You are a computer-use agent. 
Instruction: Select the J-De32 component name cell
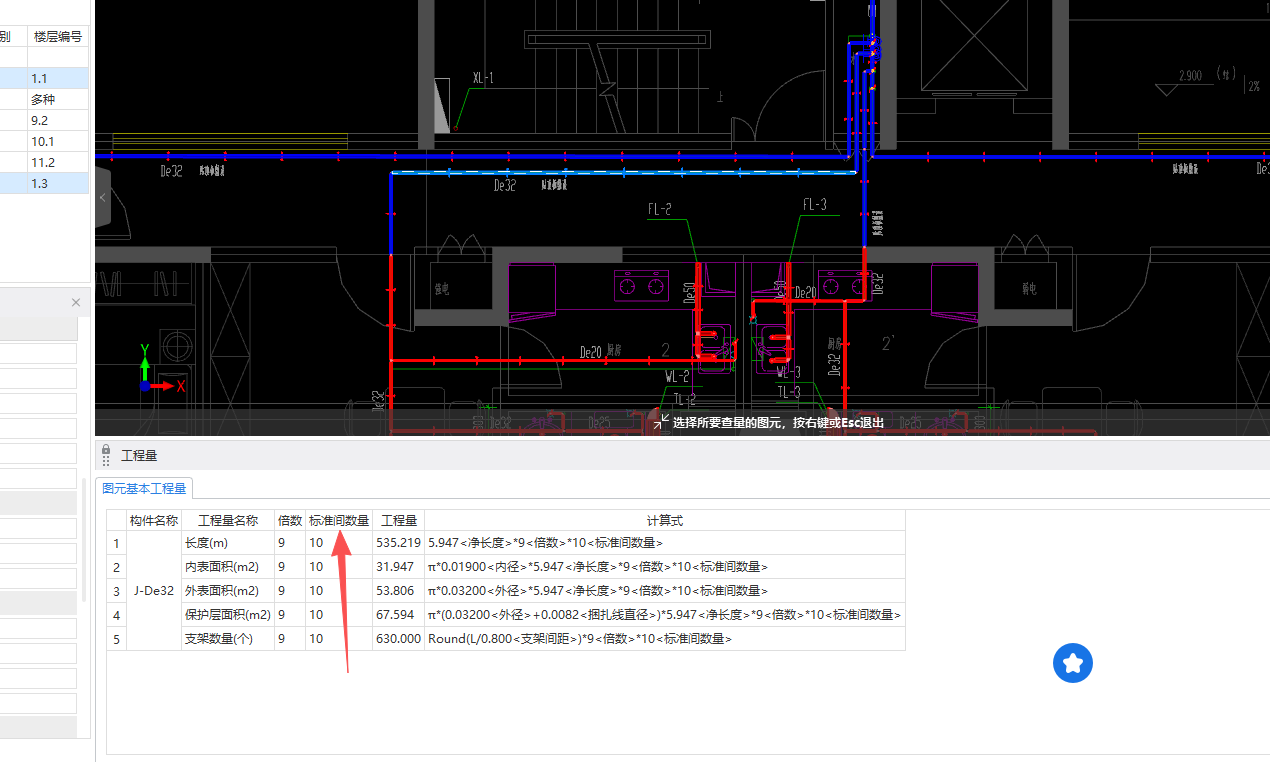click(154, 590)
